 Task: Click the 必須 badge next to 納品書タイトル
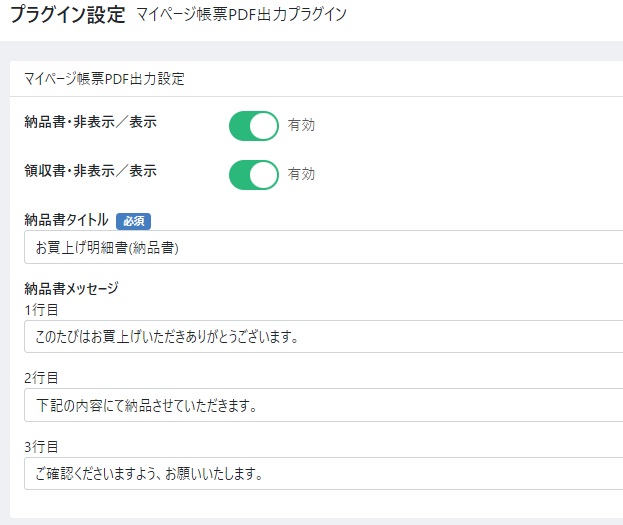tap(134, 221)
